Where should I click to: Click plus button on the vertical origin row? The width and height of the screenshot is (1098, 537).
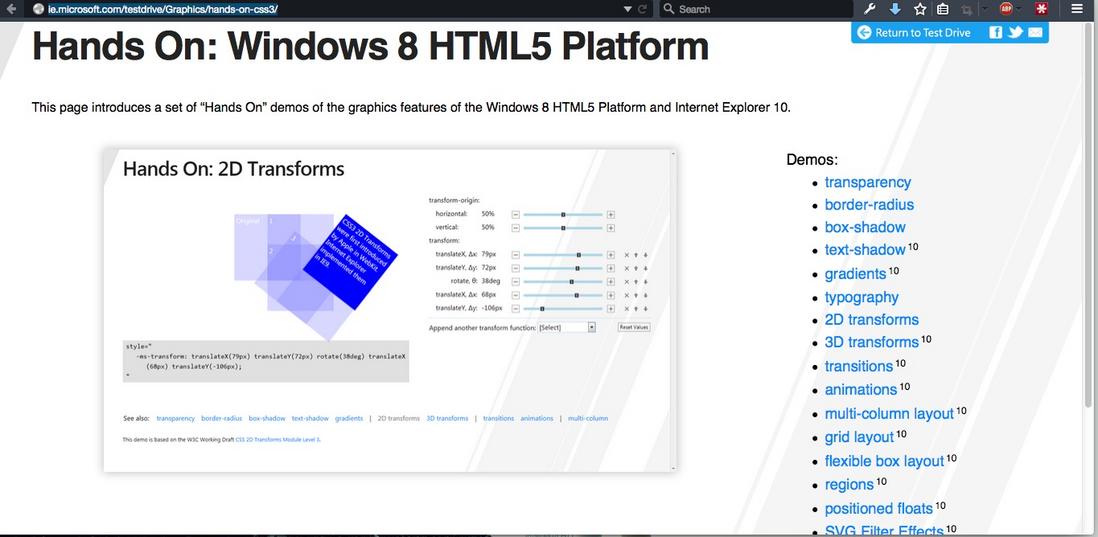click(x=611, y=228)
